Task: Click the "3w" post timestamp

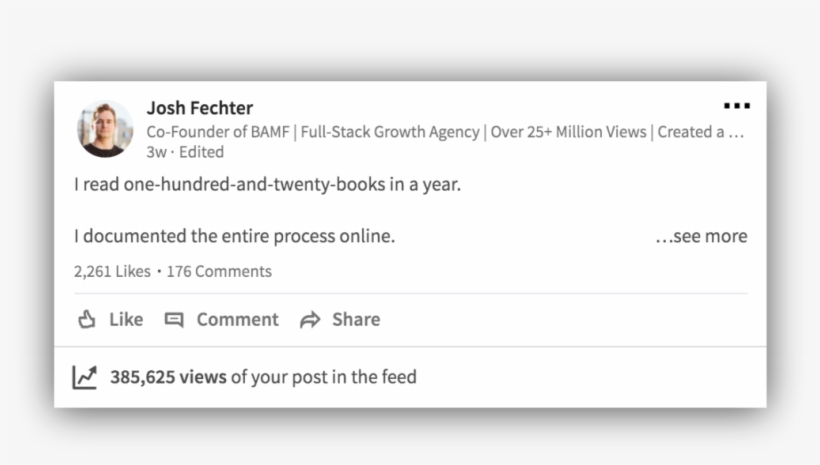Action: [156, 152]
